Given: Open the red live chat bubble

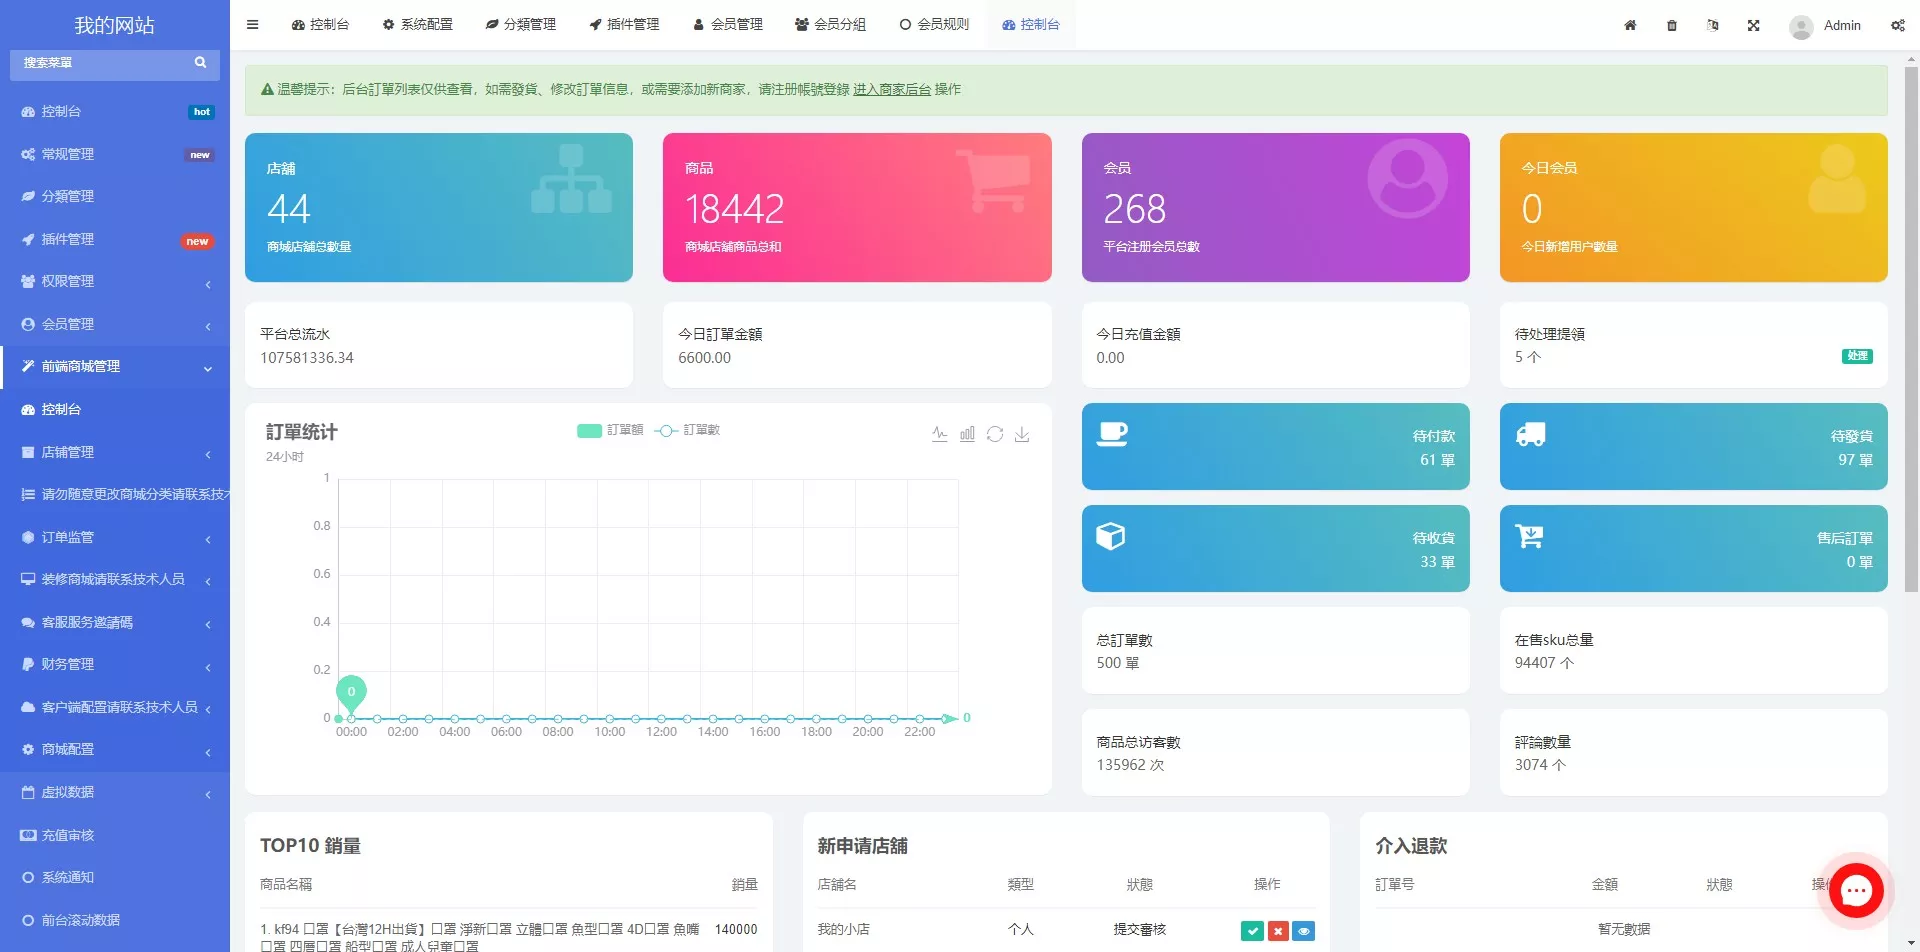Looking at the screenshot, I should point(1856,890).
